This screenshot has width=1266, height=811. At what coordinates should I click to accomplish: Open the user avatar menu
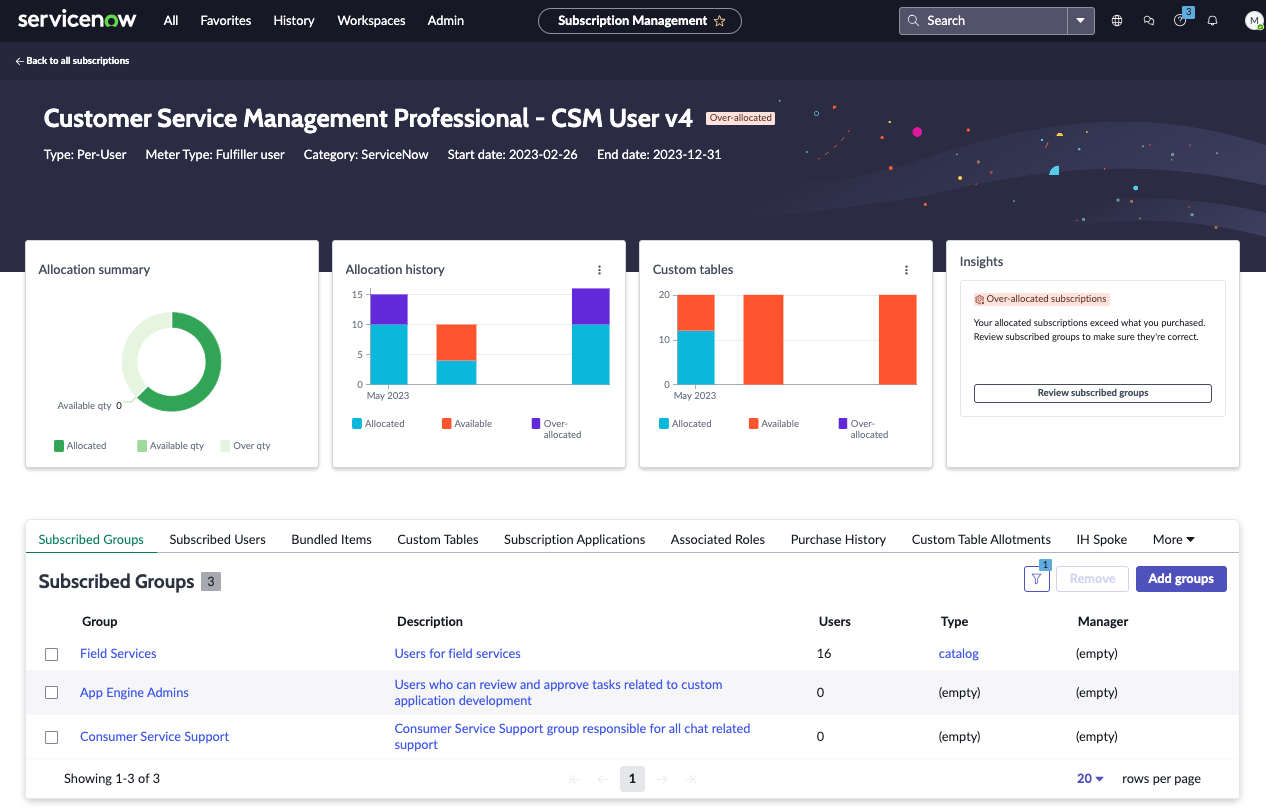click(1254, 20)
